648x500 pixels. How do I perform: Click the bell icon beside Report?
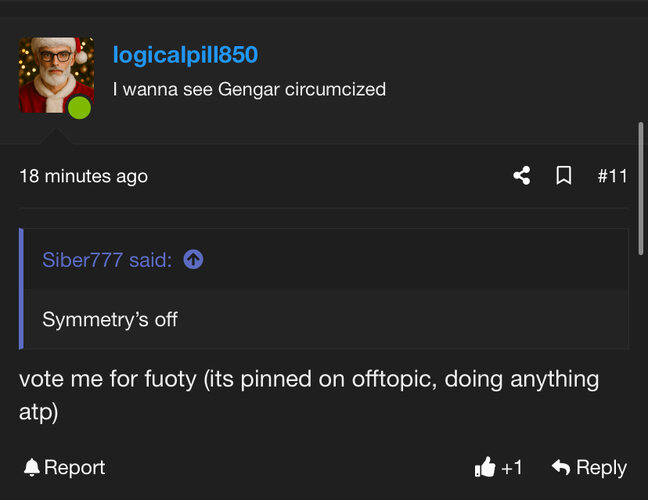[32, 467]
